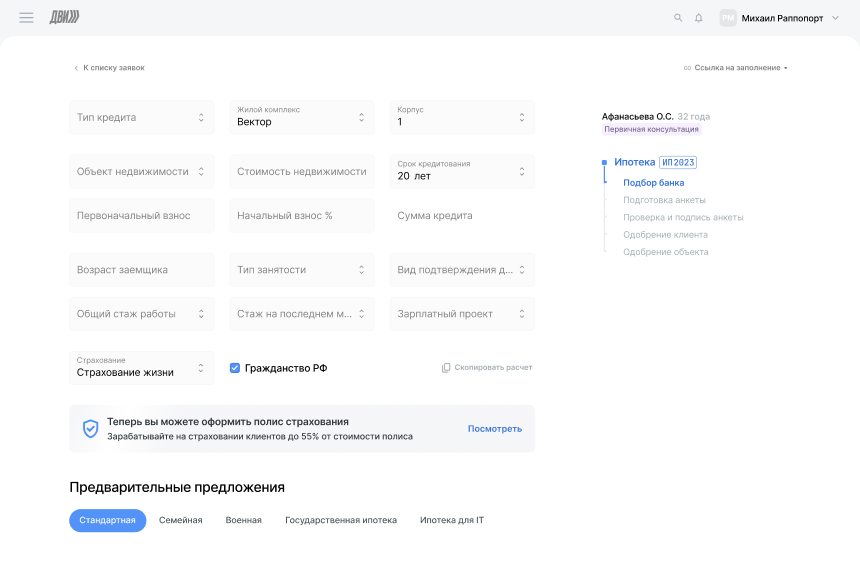Open Страхование жизни dropdown
Screen dimensions: 860x580
[142, 368]
